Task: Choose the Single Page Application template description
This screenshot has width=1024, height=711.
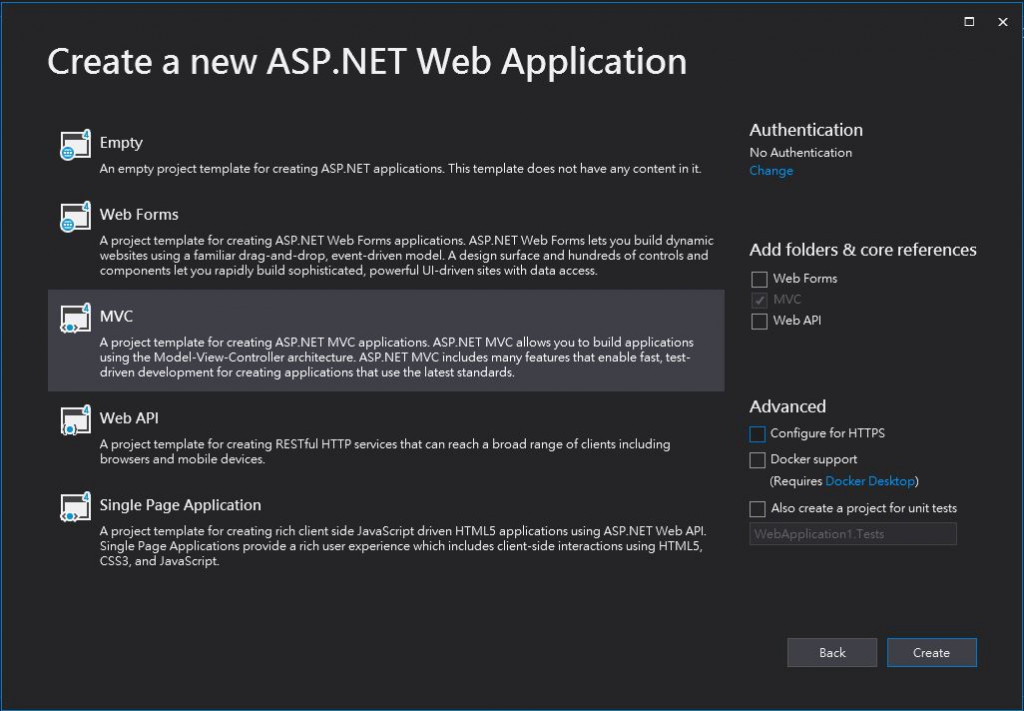Action: [x=400, y=547]
